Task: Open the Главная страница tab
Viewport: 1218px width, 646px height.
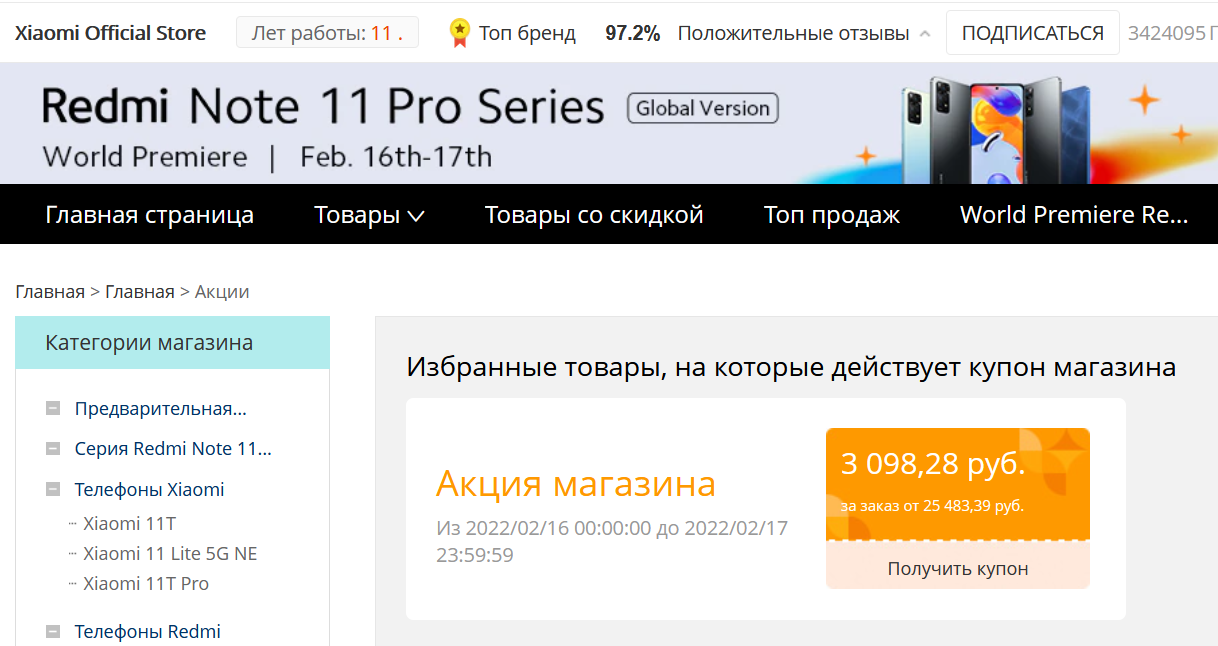Action: point(150,215)
